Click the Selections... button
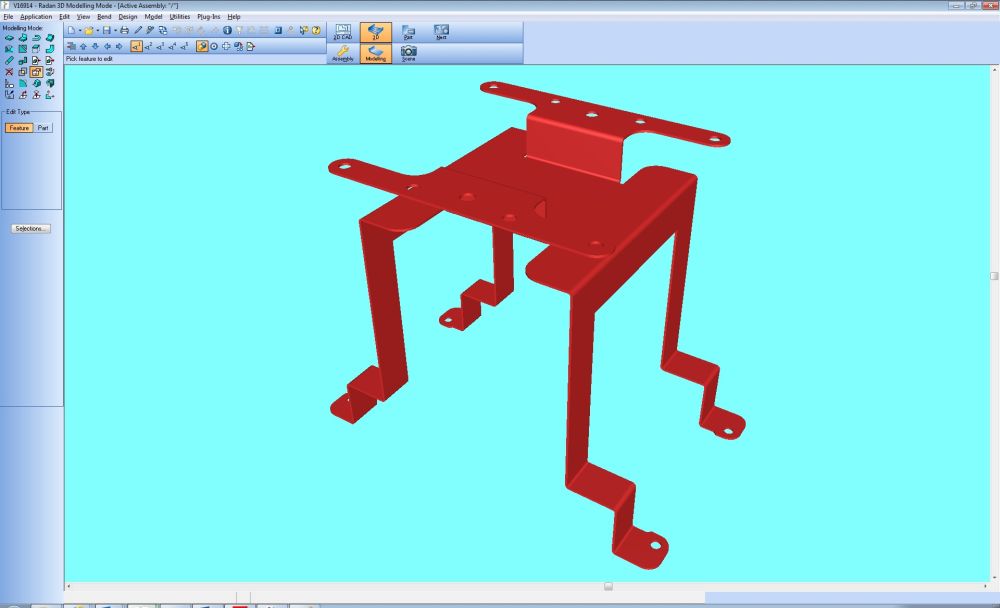This screenshot has height=608, width=1000. pyautogui.click(x=31, y=229)
